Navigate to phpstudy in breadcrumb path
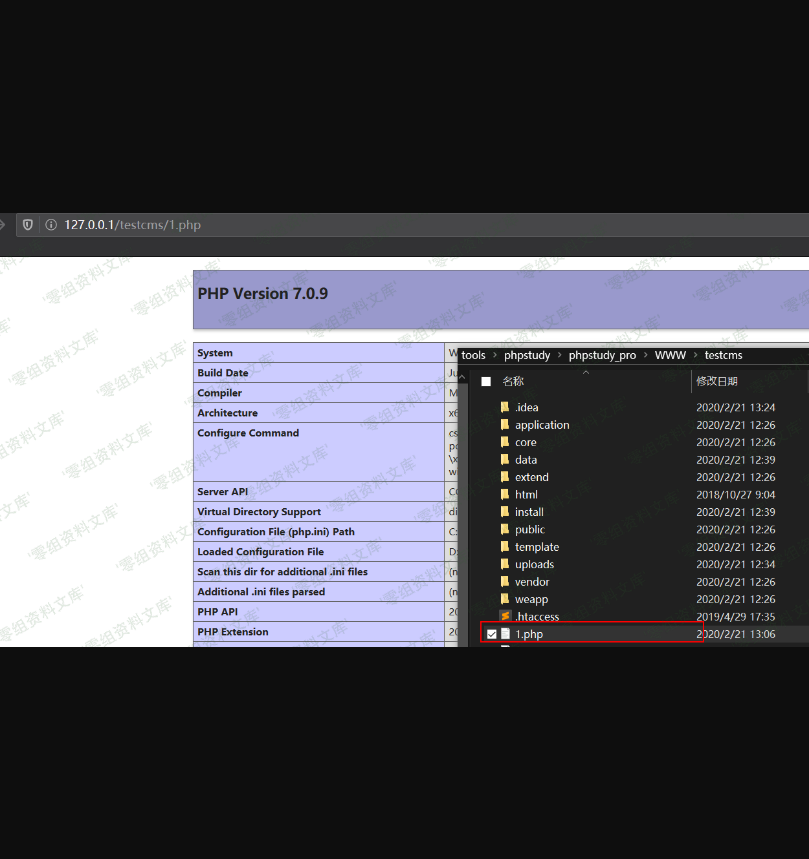The height and width of the screenshot is (859, 809). (x=527, y=355)
